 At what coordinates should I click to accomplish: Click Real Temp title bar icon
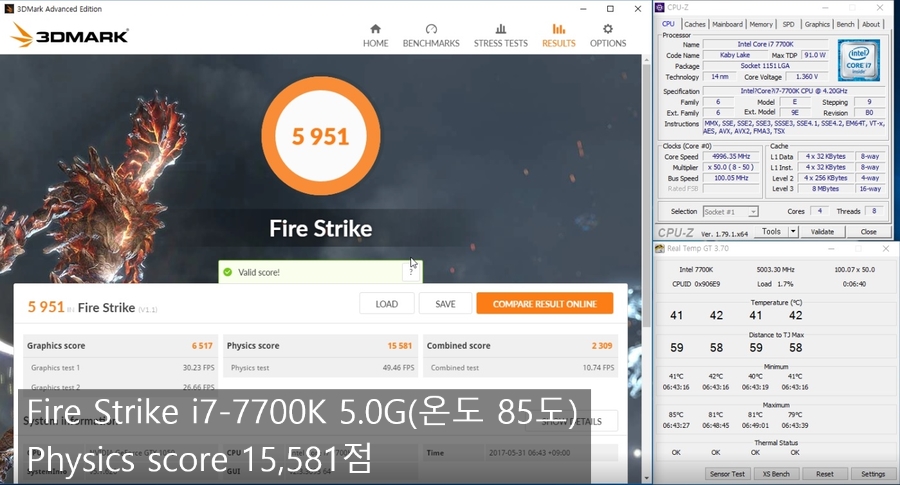pos(660,249)
